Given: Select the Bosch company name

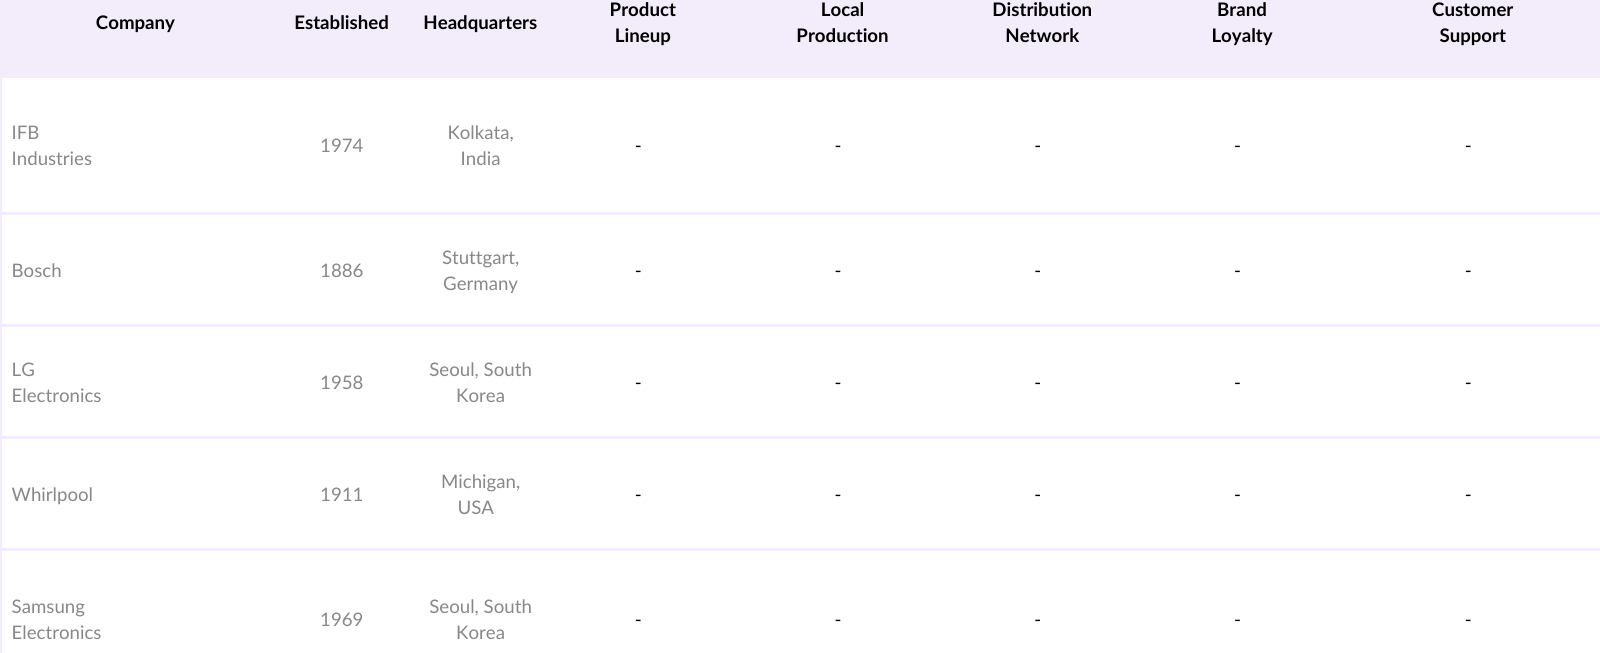Looking at the screenshot, I should click(x=37, y=270).
